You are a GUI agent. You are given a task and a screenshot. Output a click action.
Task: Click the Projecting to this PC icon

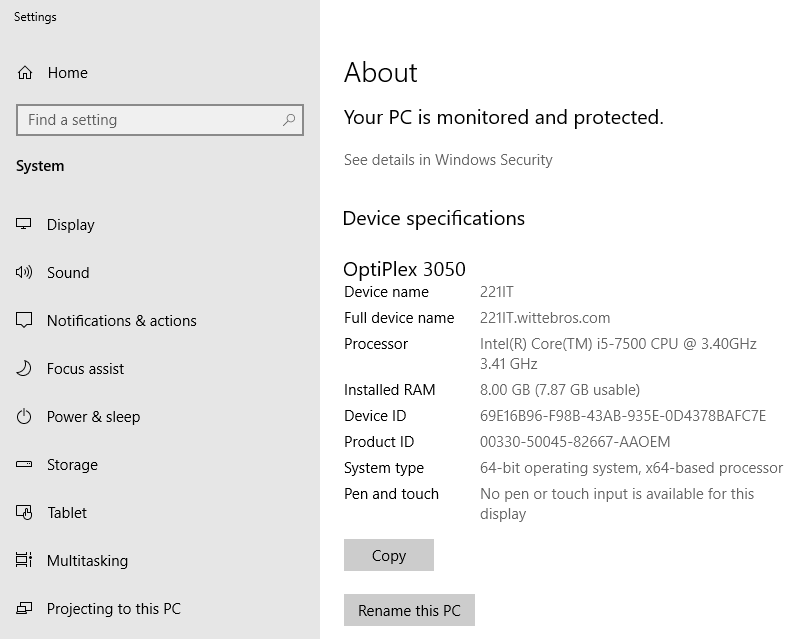point(24,608)
